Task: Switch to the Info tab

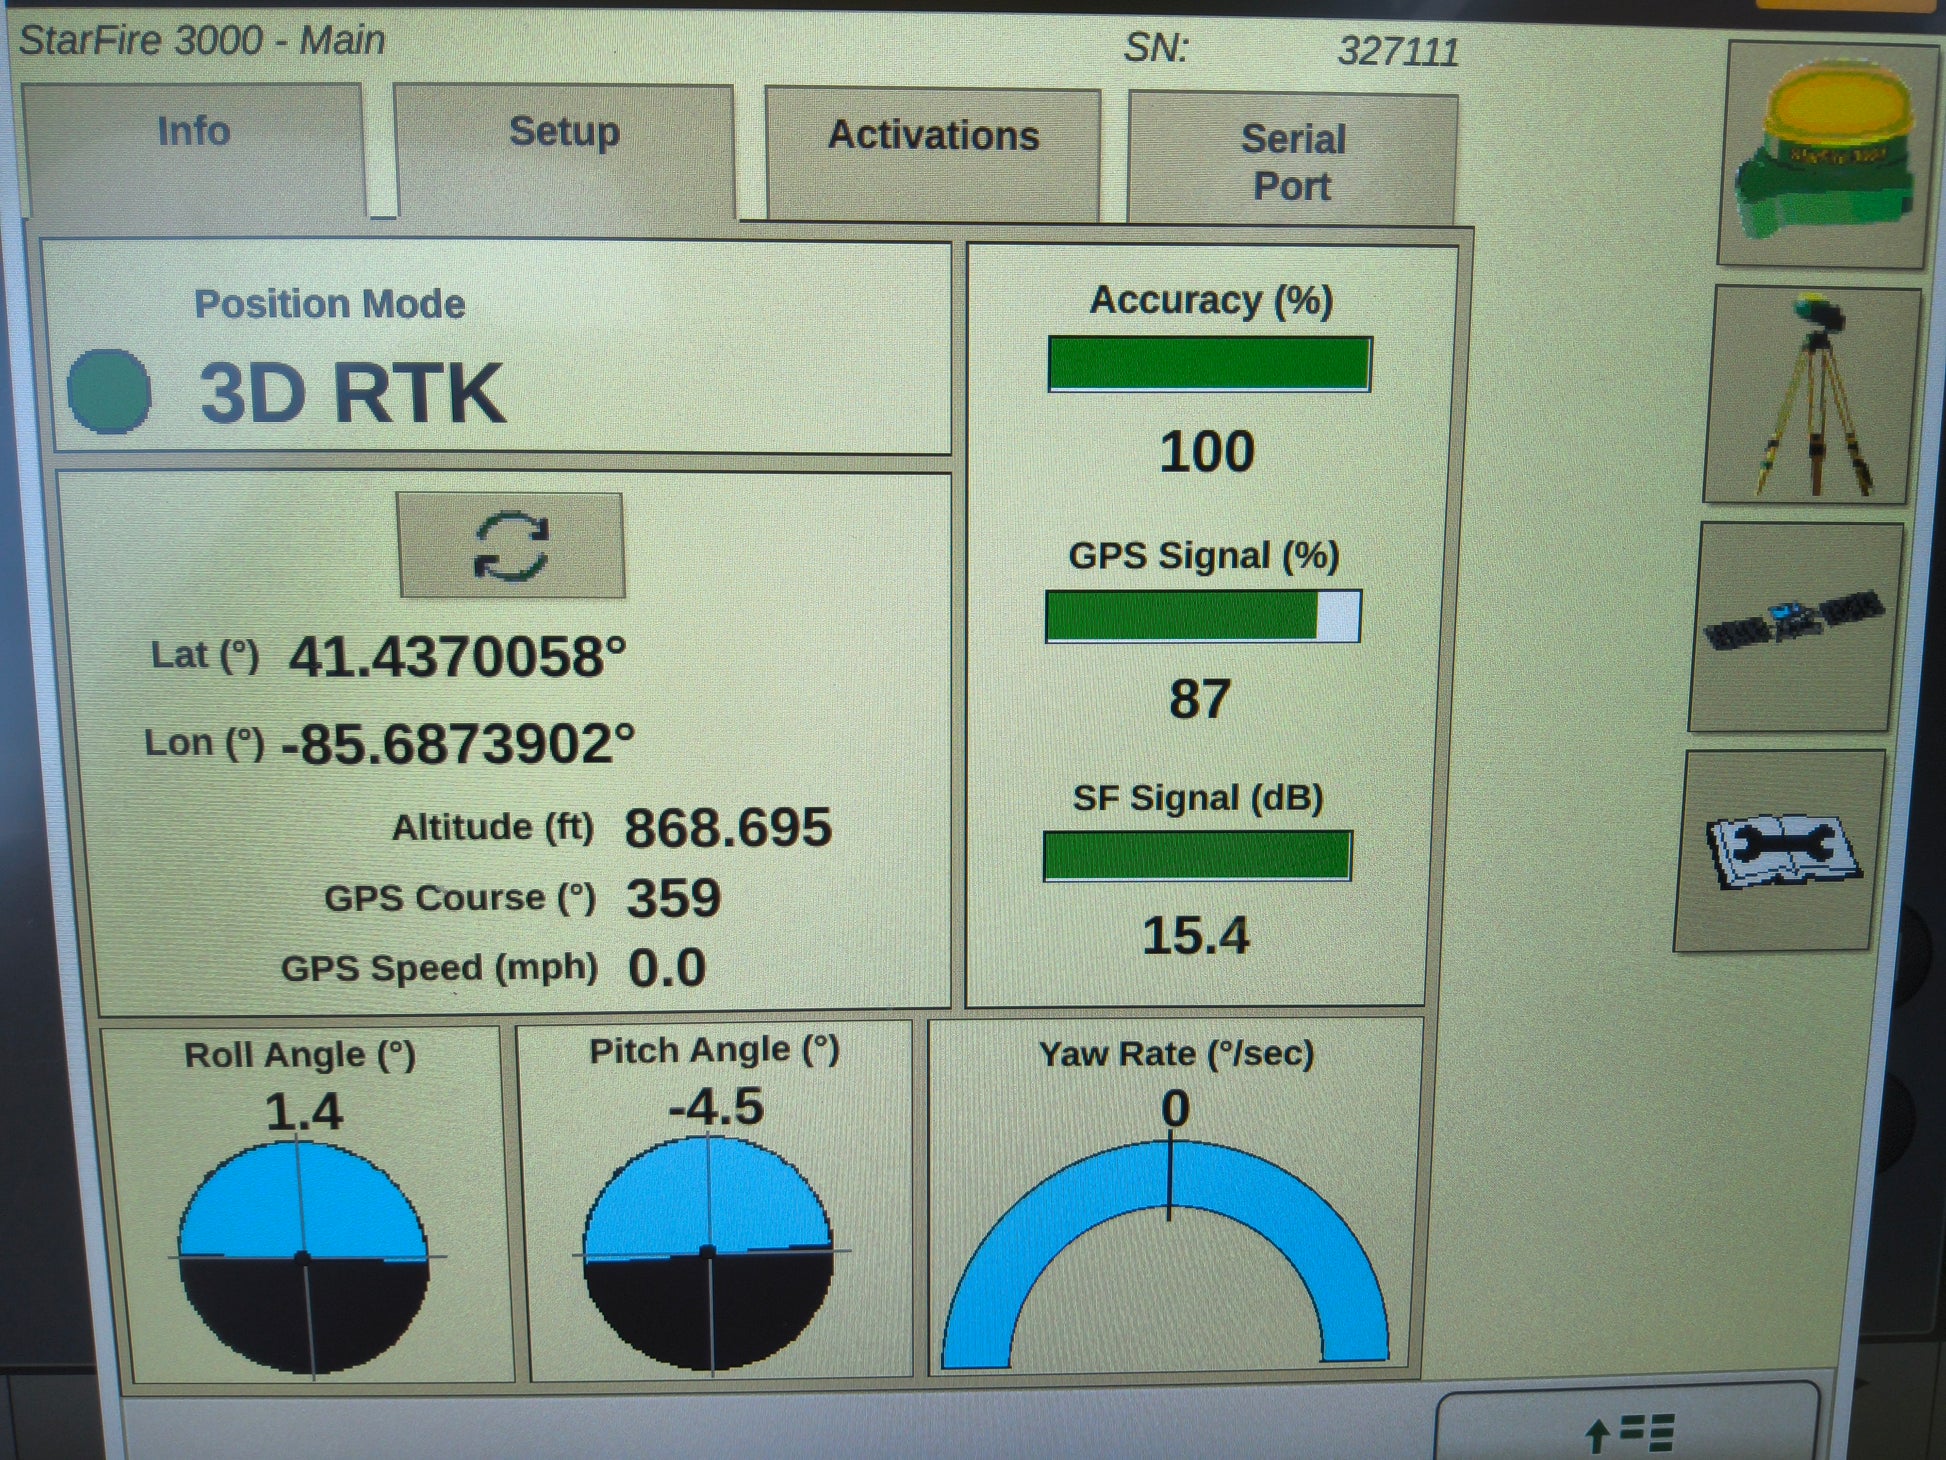Action: (193, 133)
